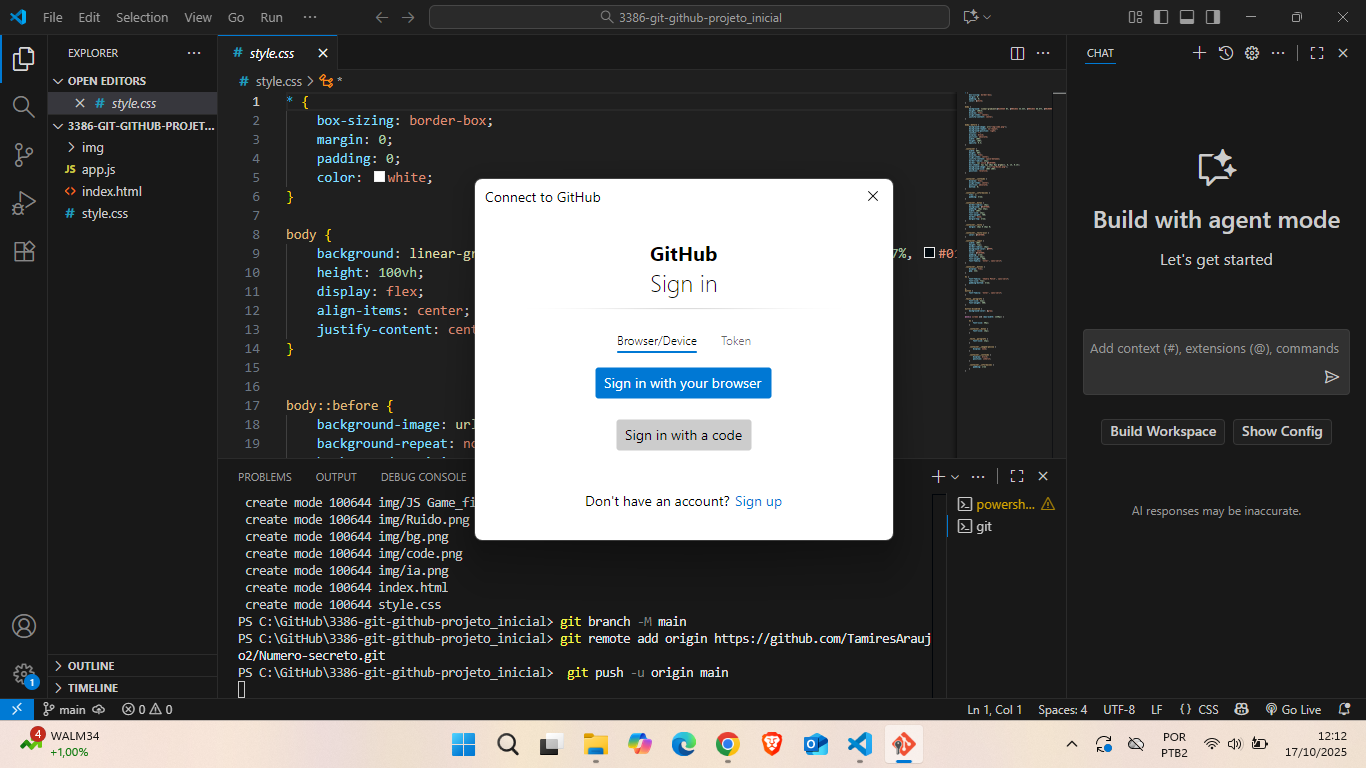The image size is (1366, 768).
Task: Switch to the Token tab
Action: [x=736, y=341]
